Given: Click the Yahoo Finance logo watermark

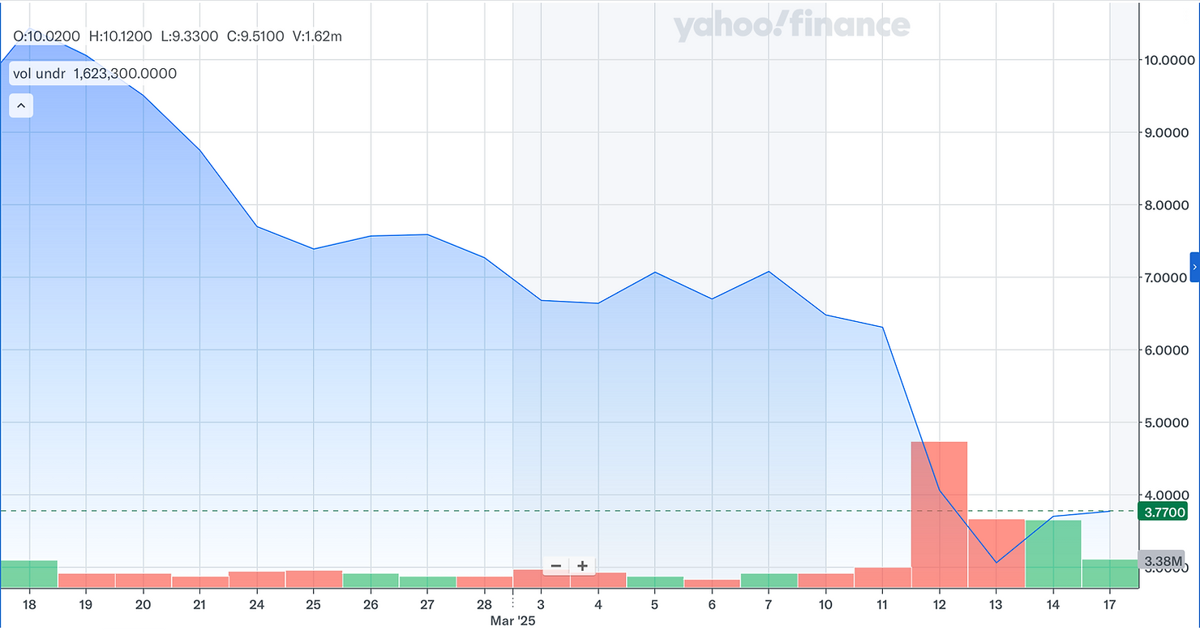Looking at the screenshot, I should pyautogui.click(x=791, y=26).
